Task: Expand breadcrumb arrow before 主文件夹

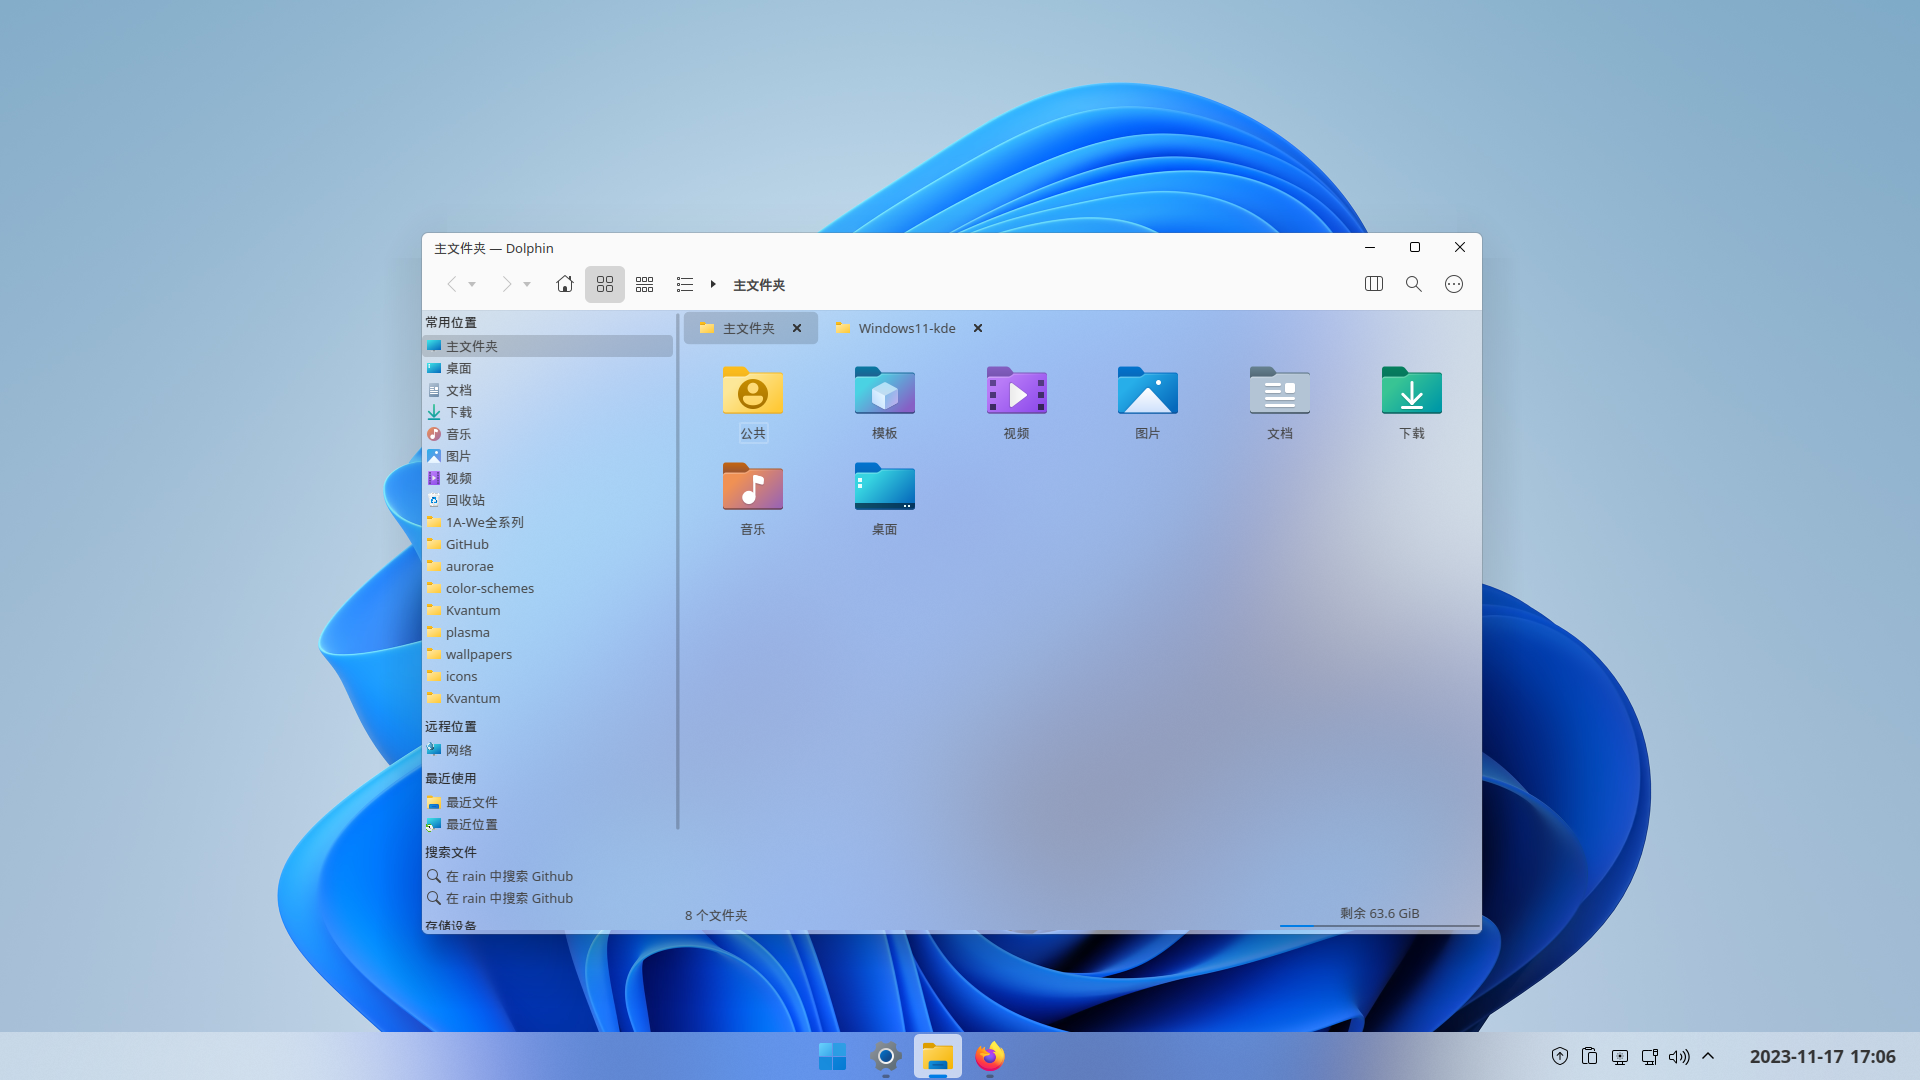Action: coord(713,285)
